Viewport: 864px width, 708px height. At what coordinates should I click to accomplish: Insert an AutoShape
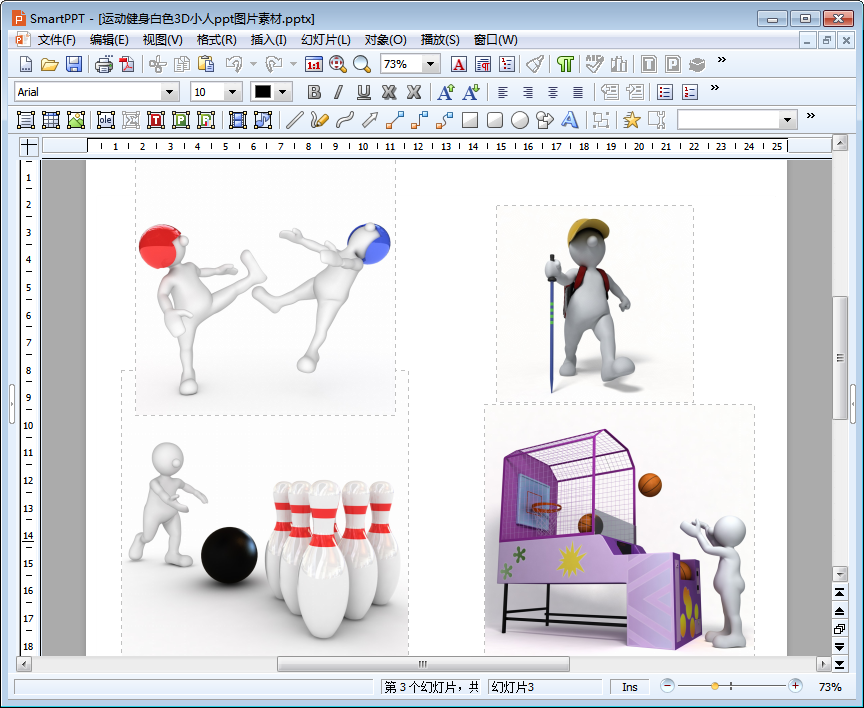[x=544, y=120]
